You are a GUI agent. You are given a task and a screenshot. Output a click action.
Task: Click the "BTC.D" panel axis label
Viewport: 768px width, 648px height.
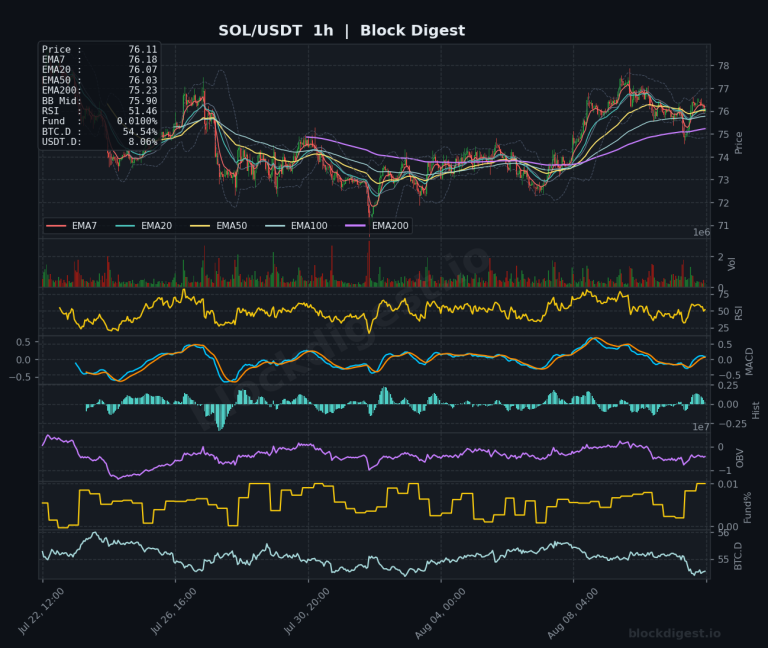pyautogui.click(x=738, y=556)
